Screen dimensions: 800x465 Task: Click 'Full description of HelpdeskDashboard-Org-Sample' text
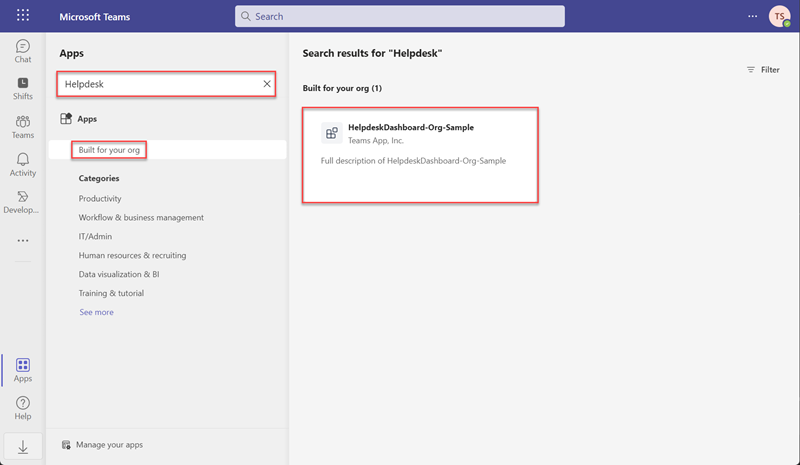[x=413, y=160]
